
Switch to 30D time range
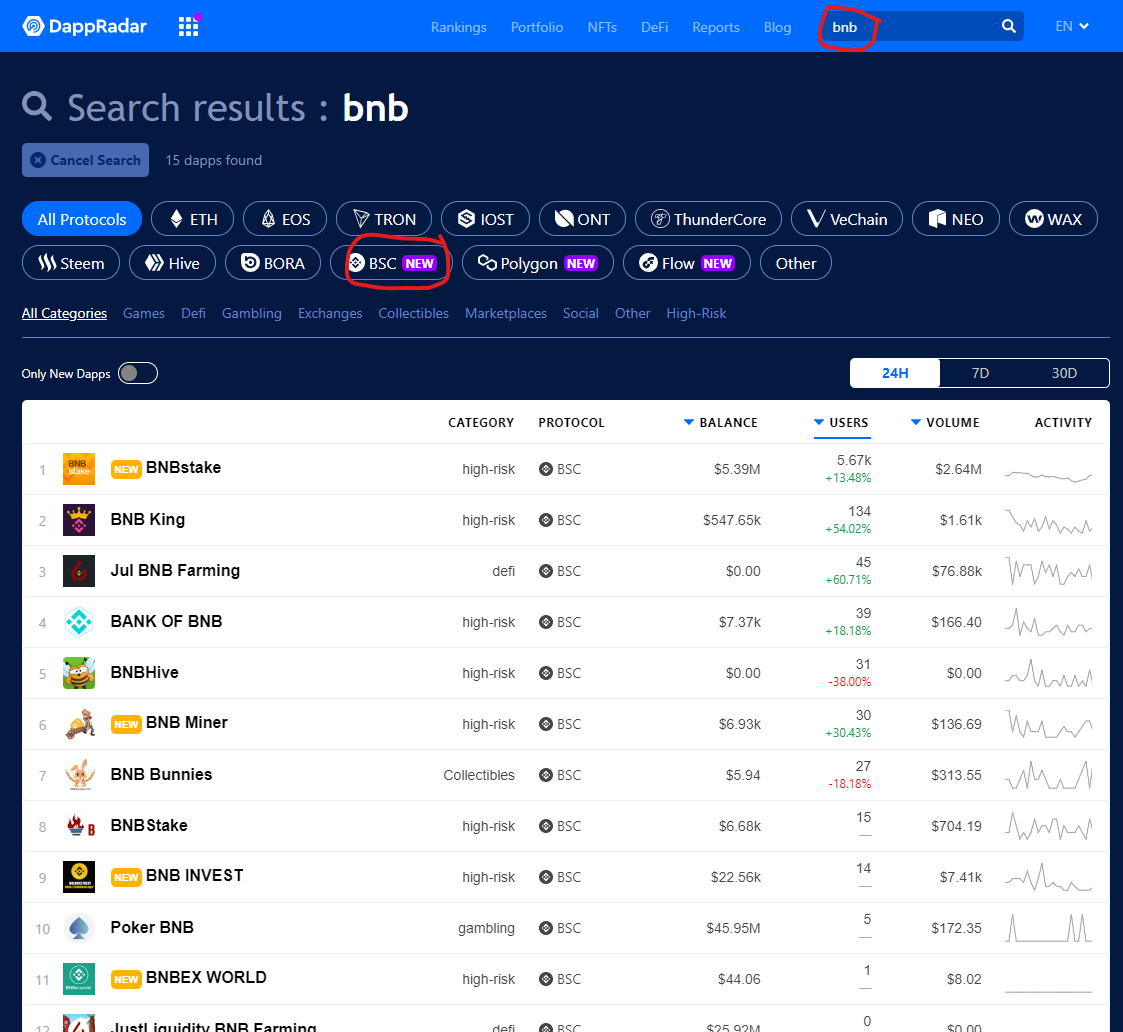click(1064, 373)
